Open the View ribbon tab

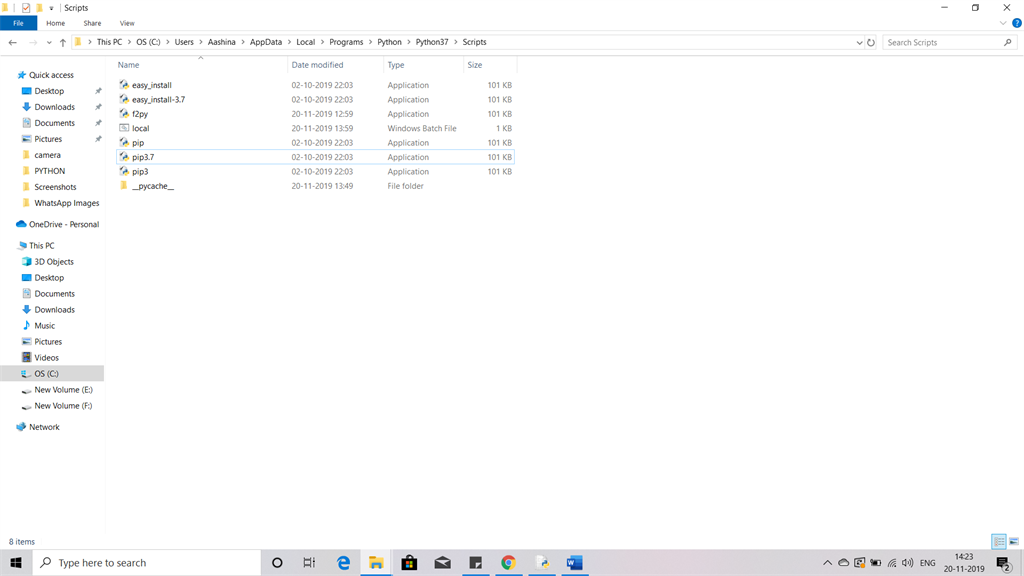[127, 23]
